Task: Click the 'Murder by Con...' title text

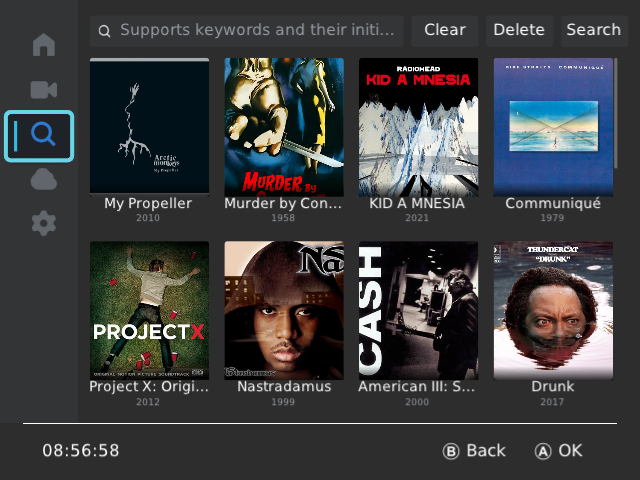Action: tap(283, 203)
